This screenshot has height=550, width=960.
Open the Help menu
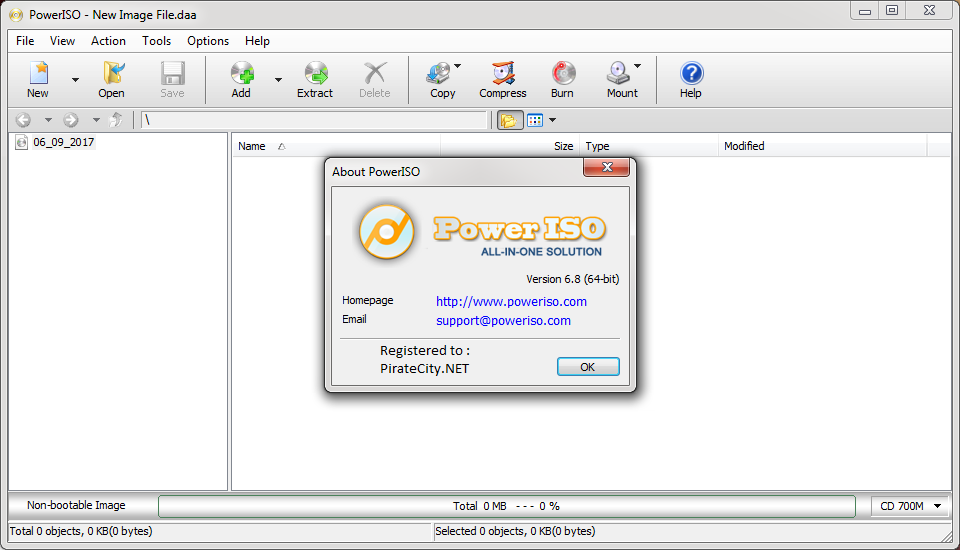(x=257, y=41)
